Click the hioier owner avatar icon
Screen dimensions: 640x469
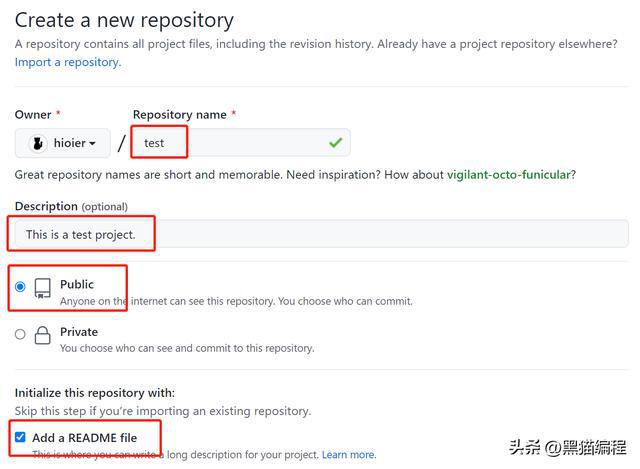38,143
